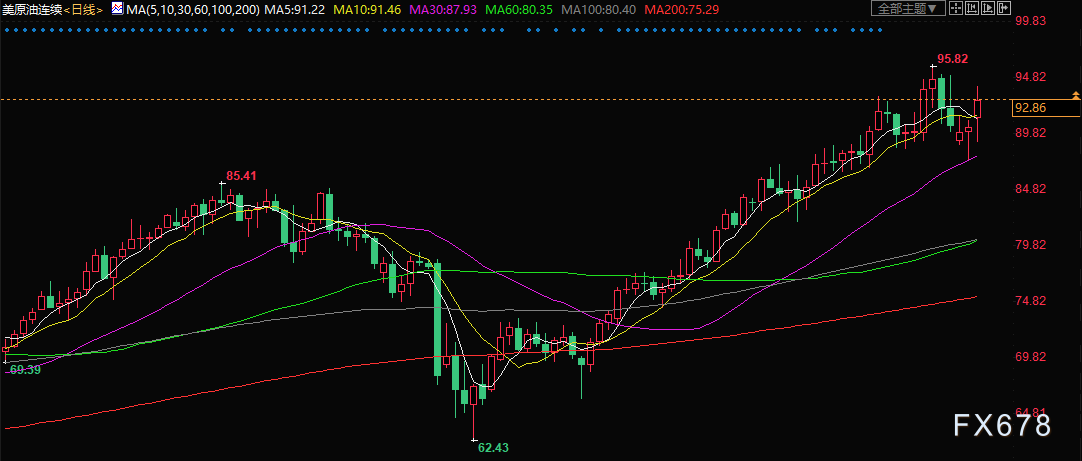Select the MA5:91.22 indicator label
1082x461 pixels.
(295, 10)
